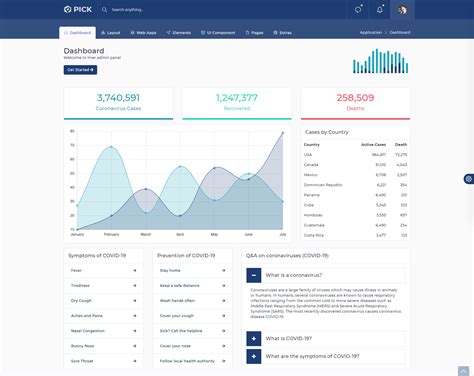Click the search magnifier icon
Screen dimensions: 474x376
[x=104, y=10]
